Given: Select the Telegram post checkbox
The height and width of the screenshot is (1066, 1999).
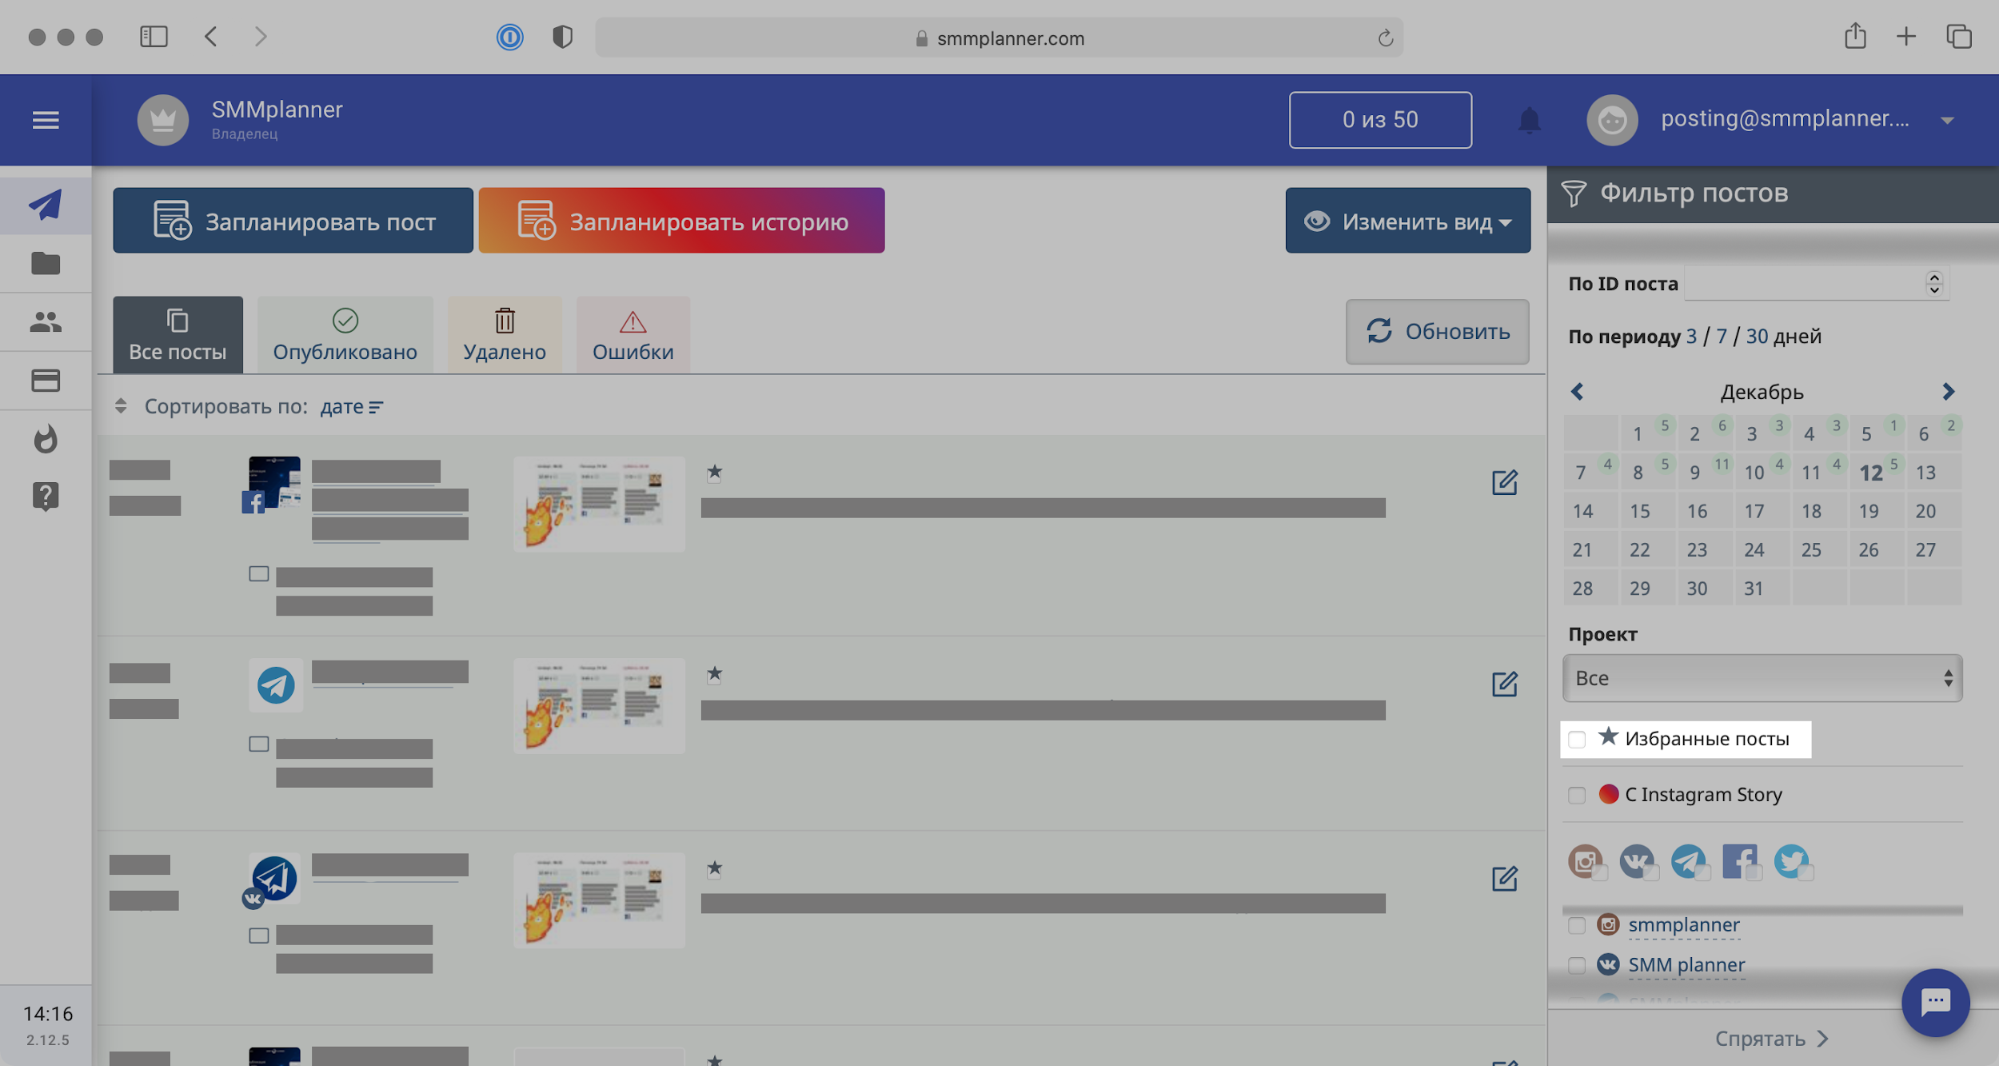Looking at the screenshot, I should [x=258, y=744].
